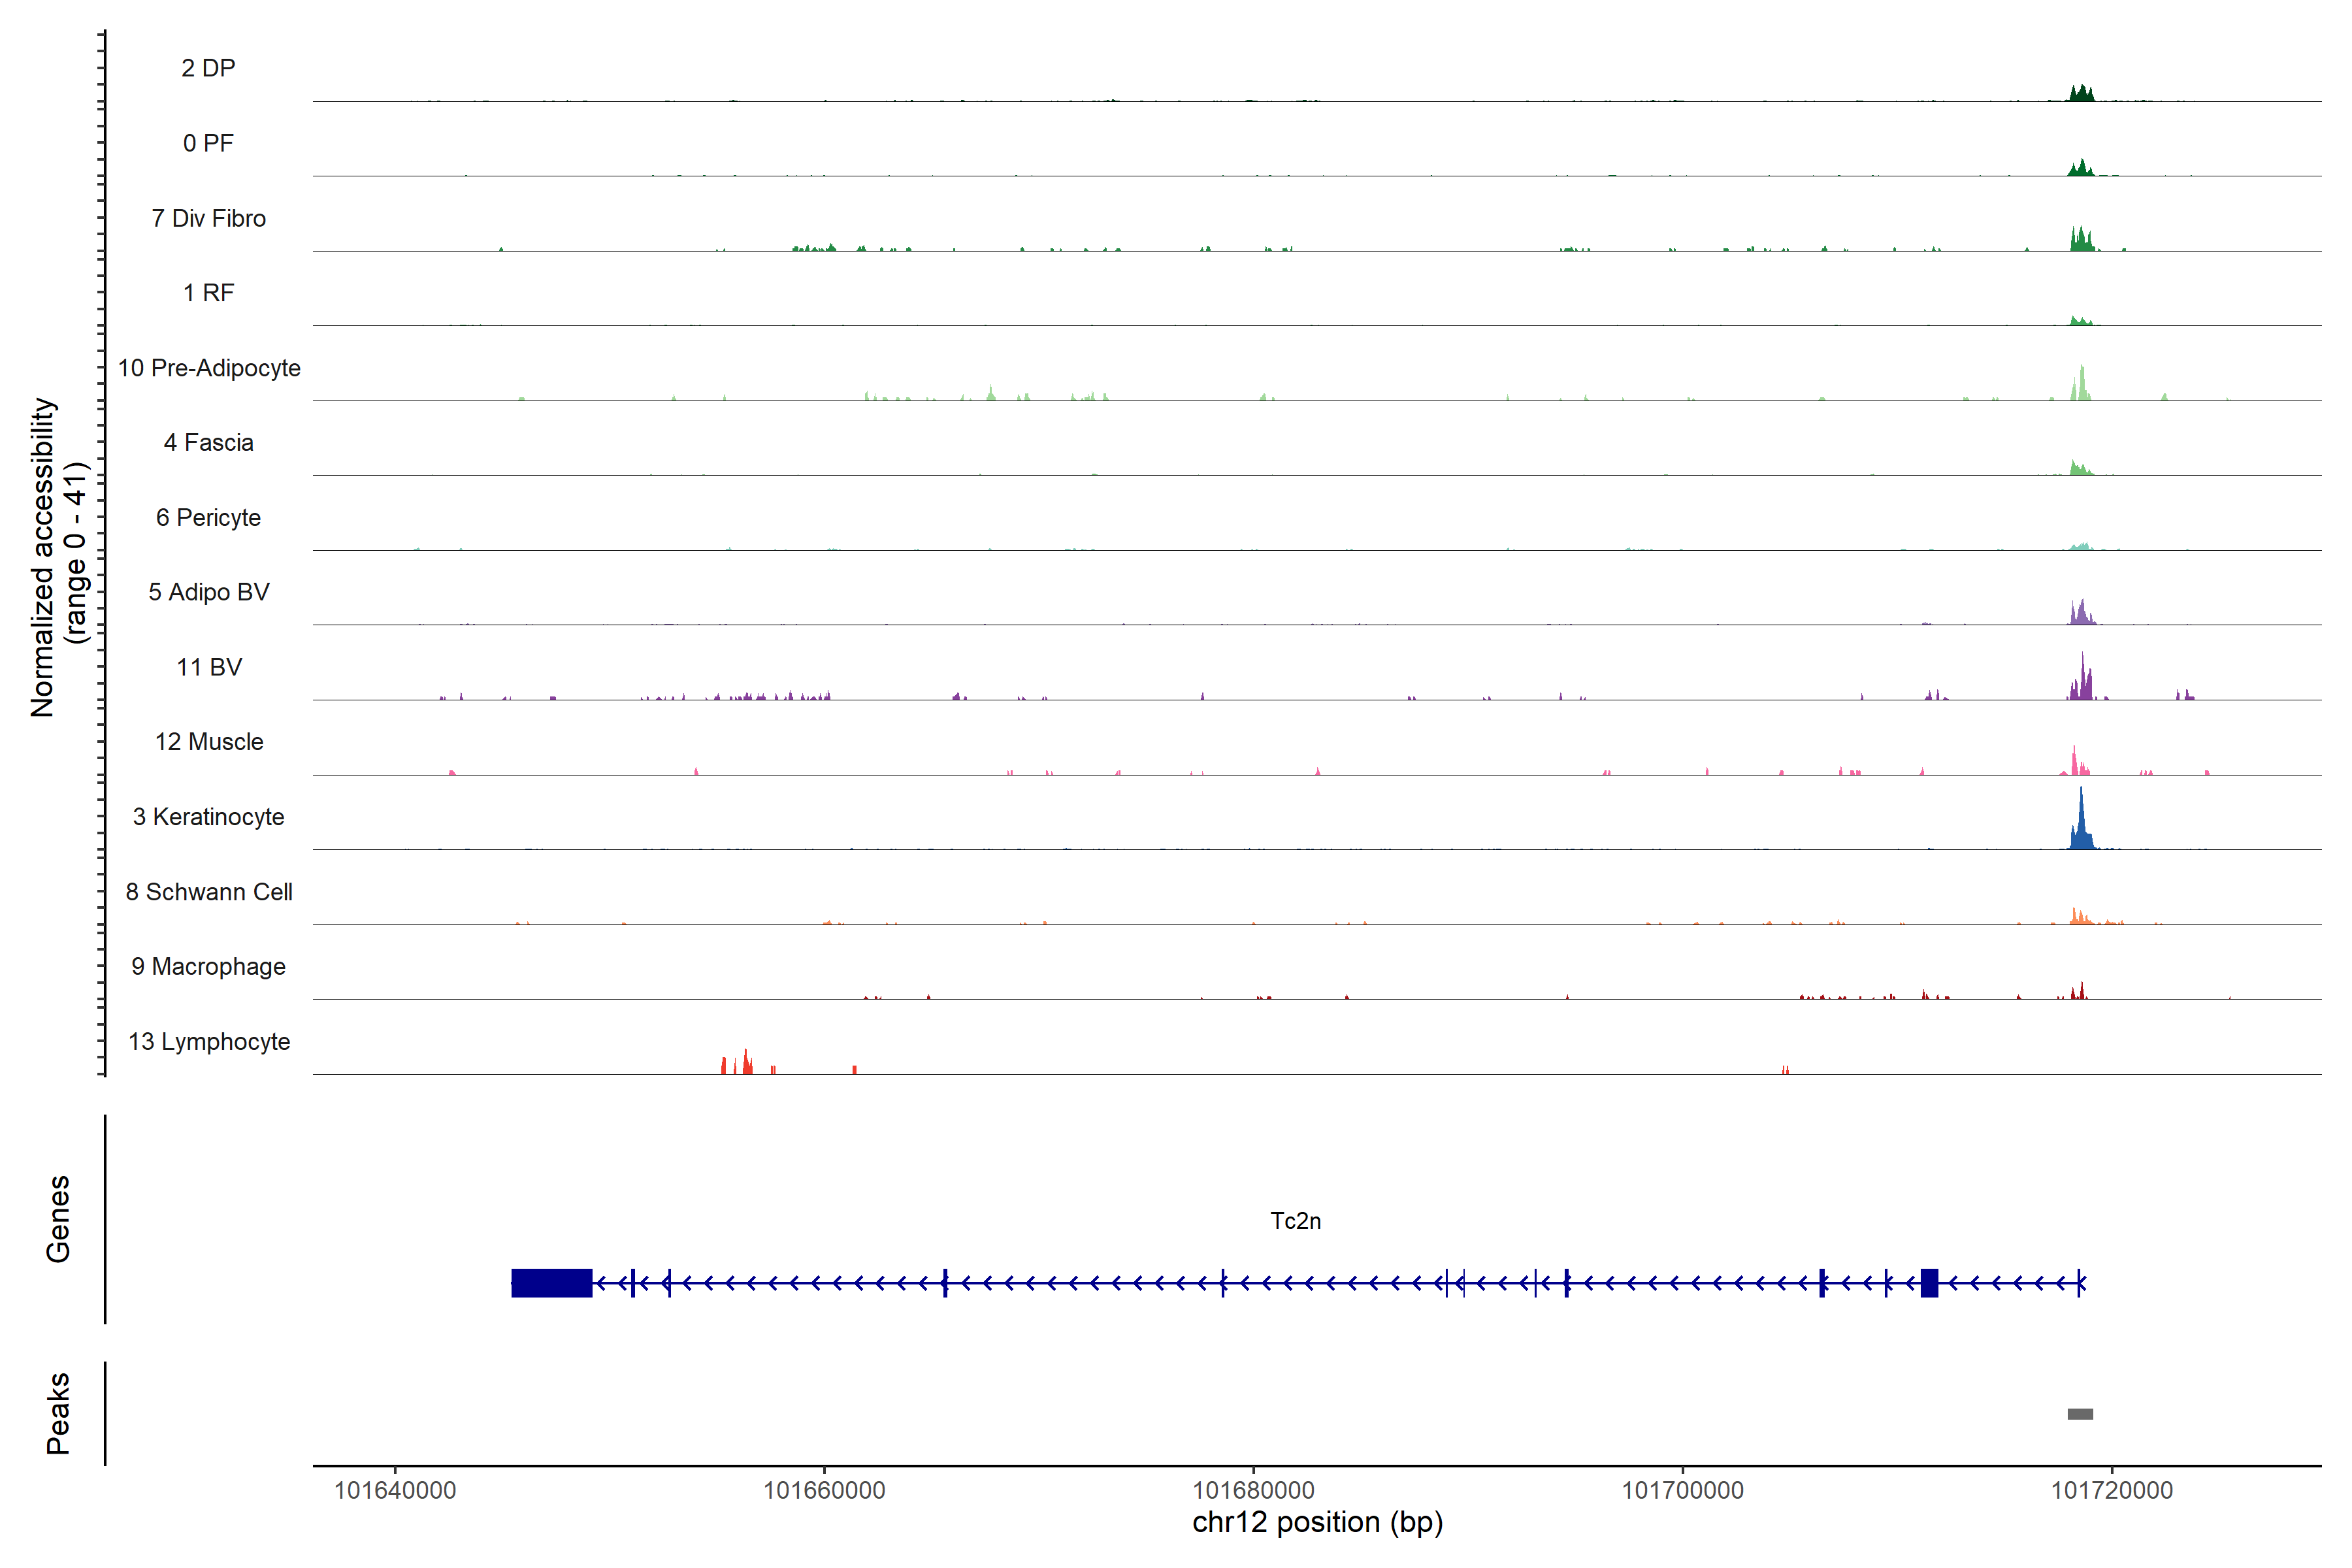Image resolution: width=2352 pixels, height=1568 pixels.
Task: Click the 2 DP track label
Action: click(x=208, y=68)
